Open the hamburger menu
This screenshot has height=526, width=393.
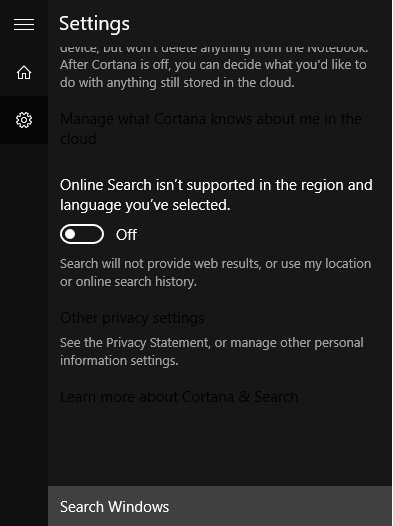[x=24, y=24]
